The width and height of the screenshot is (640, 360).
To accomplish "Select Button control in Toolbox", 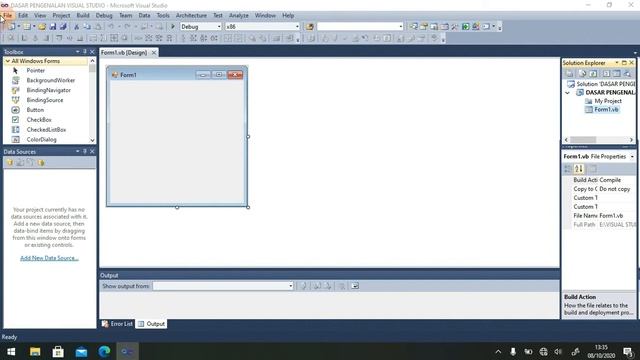I will point(35,110).
